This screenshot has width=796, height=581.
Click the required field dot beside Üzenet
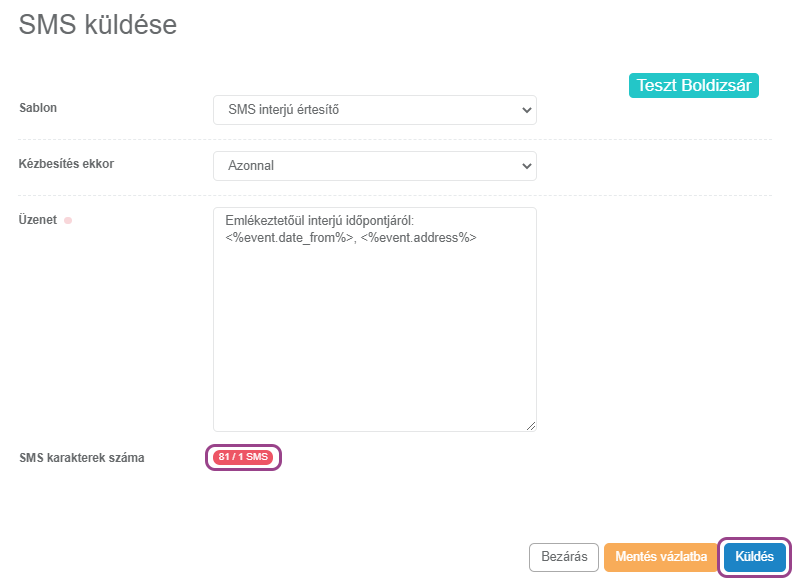pos(68,220)
